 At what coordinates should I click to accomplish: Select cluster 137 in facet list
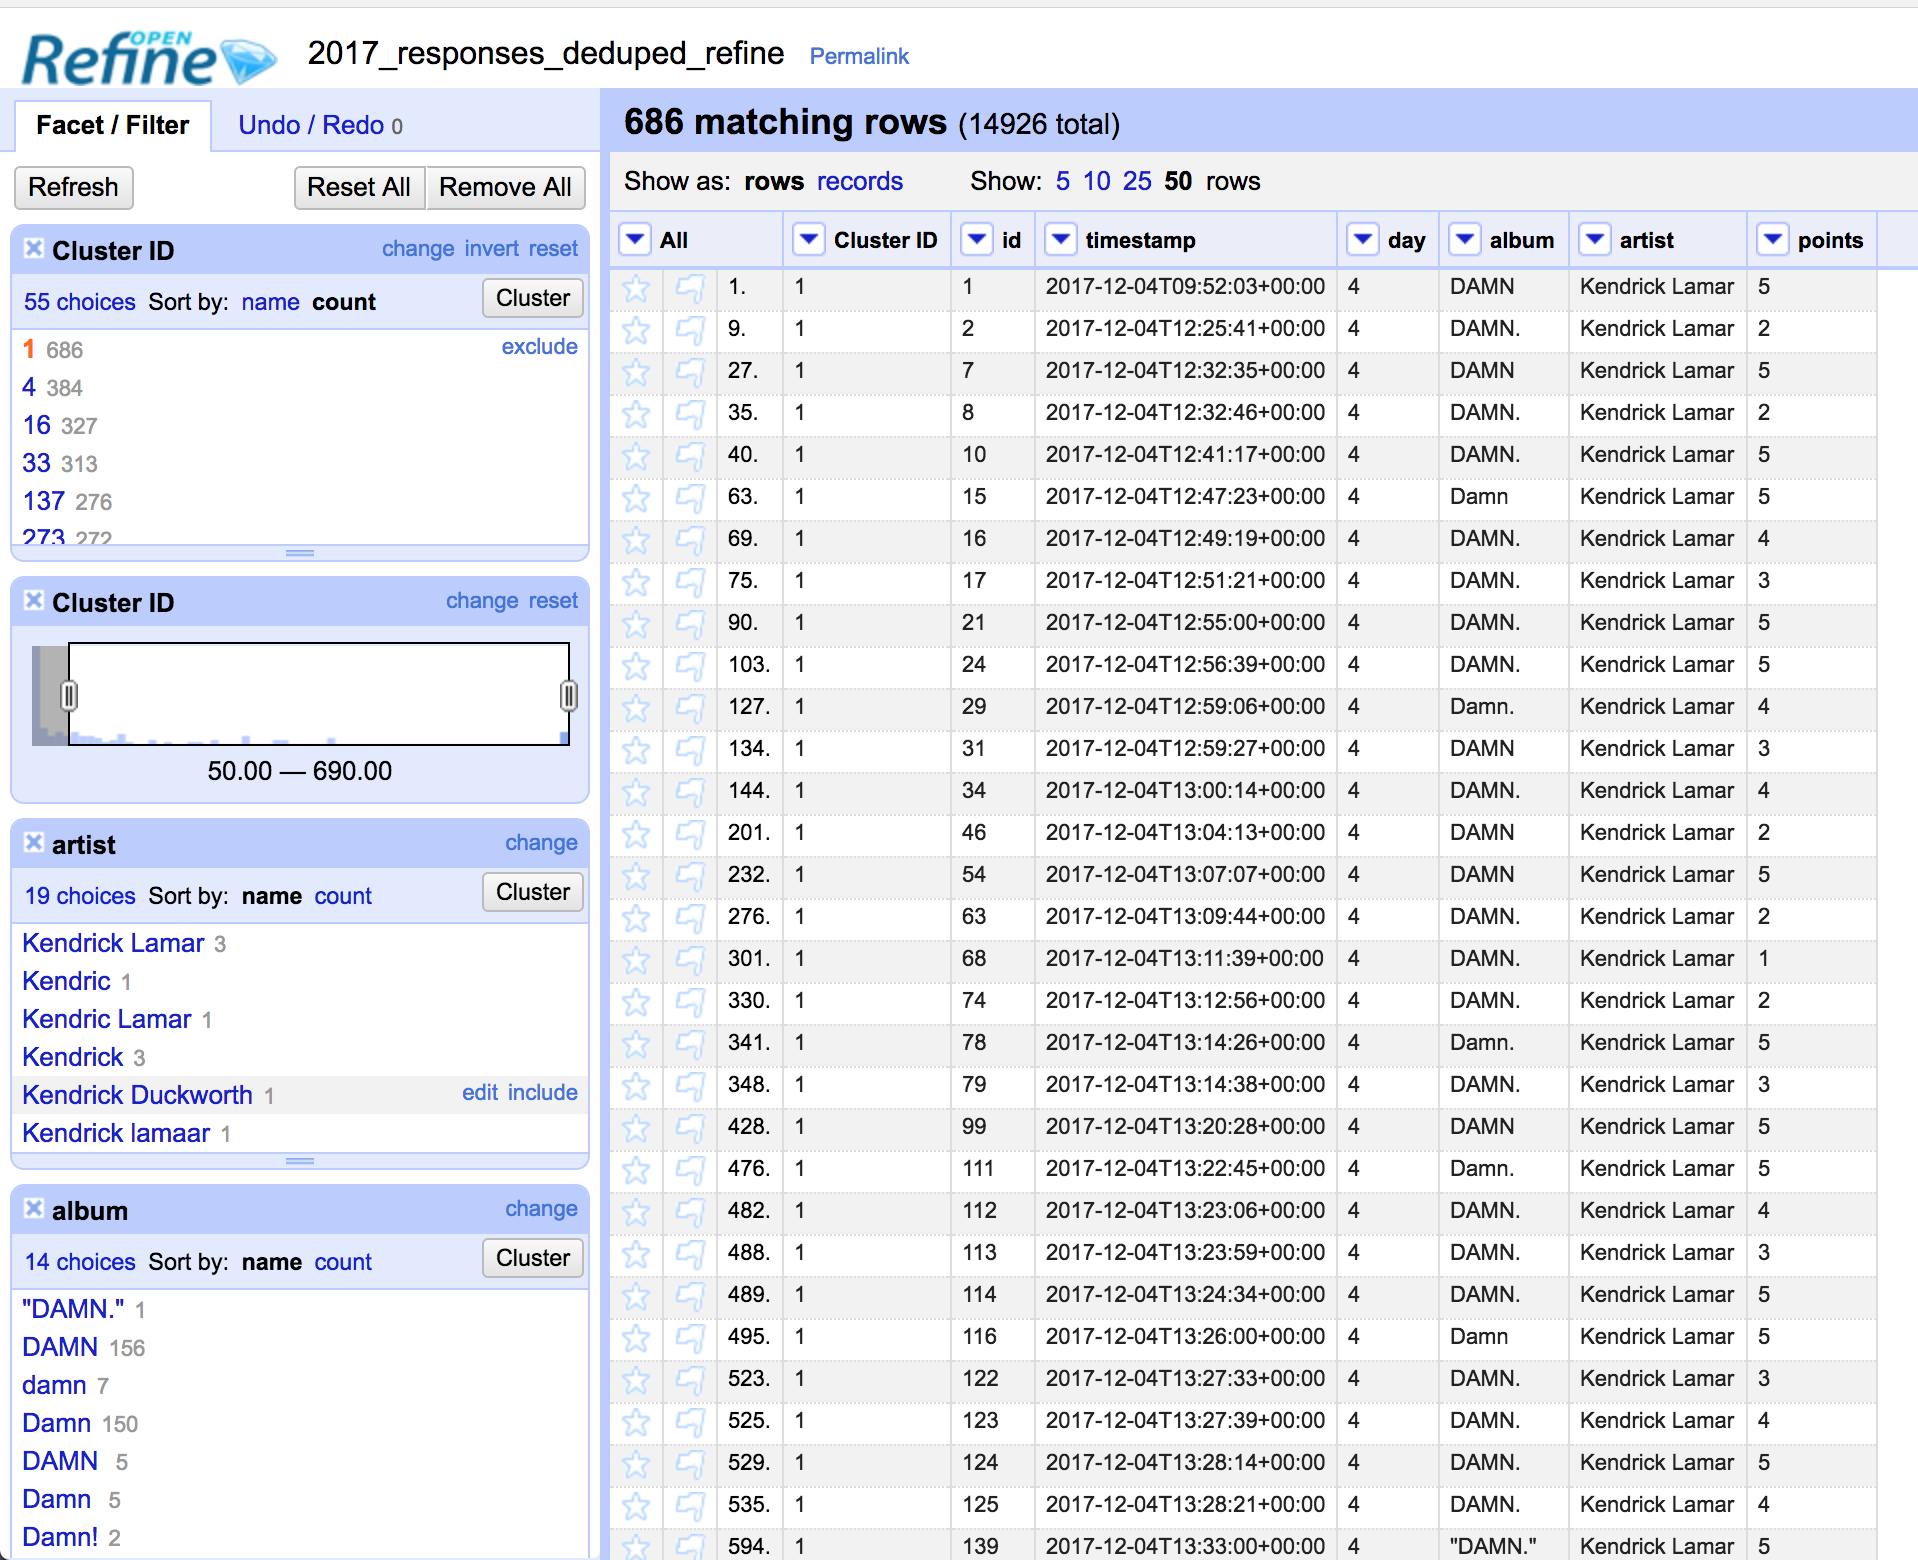tap(44, 501)
